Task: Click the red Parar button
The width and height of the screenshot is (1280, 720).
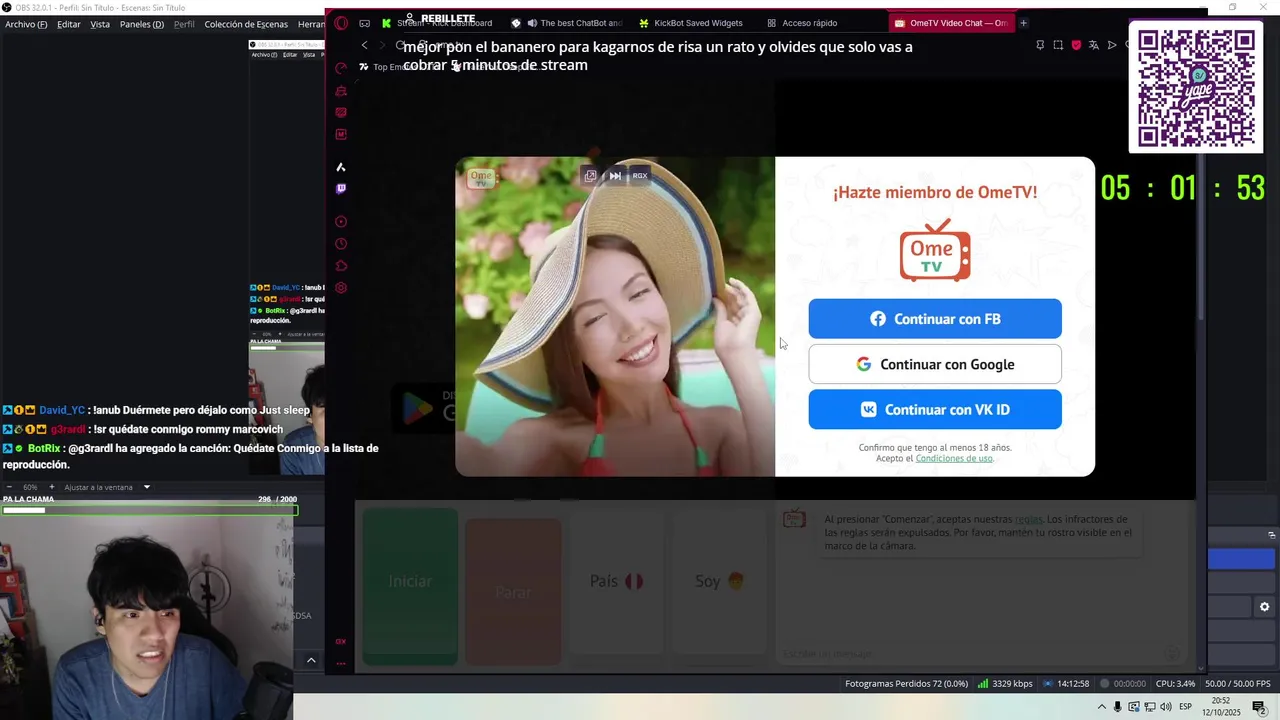Action: tap(513, 591)
